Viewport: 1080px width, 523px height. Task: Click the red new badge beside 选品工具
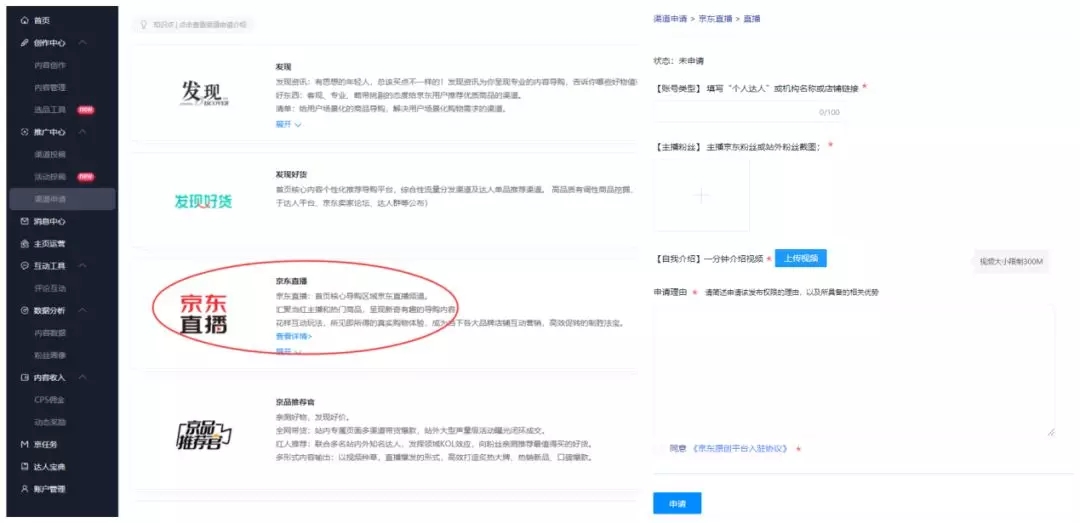85,110
